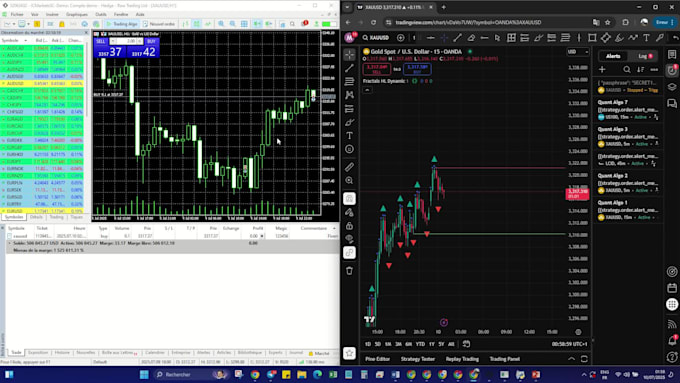Viewport: 680px width, 383px height.
Task: Open the Windows Start menu
Action: [x=144, y=374]
